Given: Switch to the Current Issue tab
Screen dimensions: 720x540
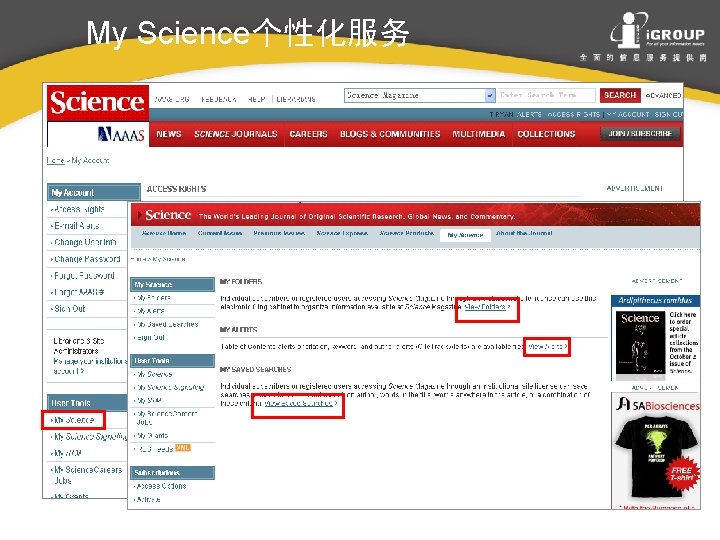Looking at the screenshot, I should tap(220, 233).
